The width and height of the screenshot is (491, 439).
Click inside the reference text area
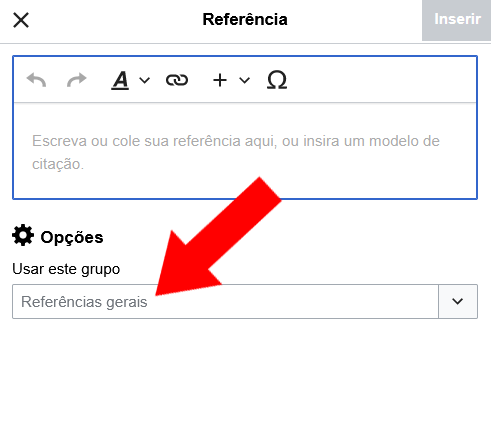(x=245, y=151)
